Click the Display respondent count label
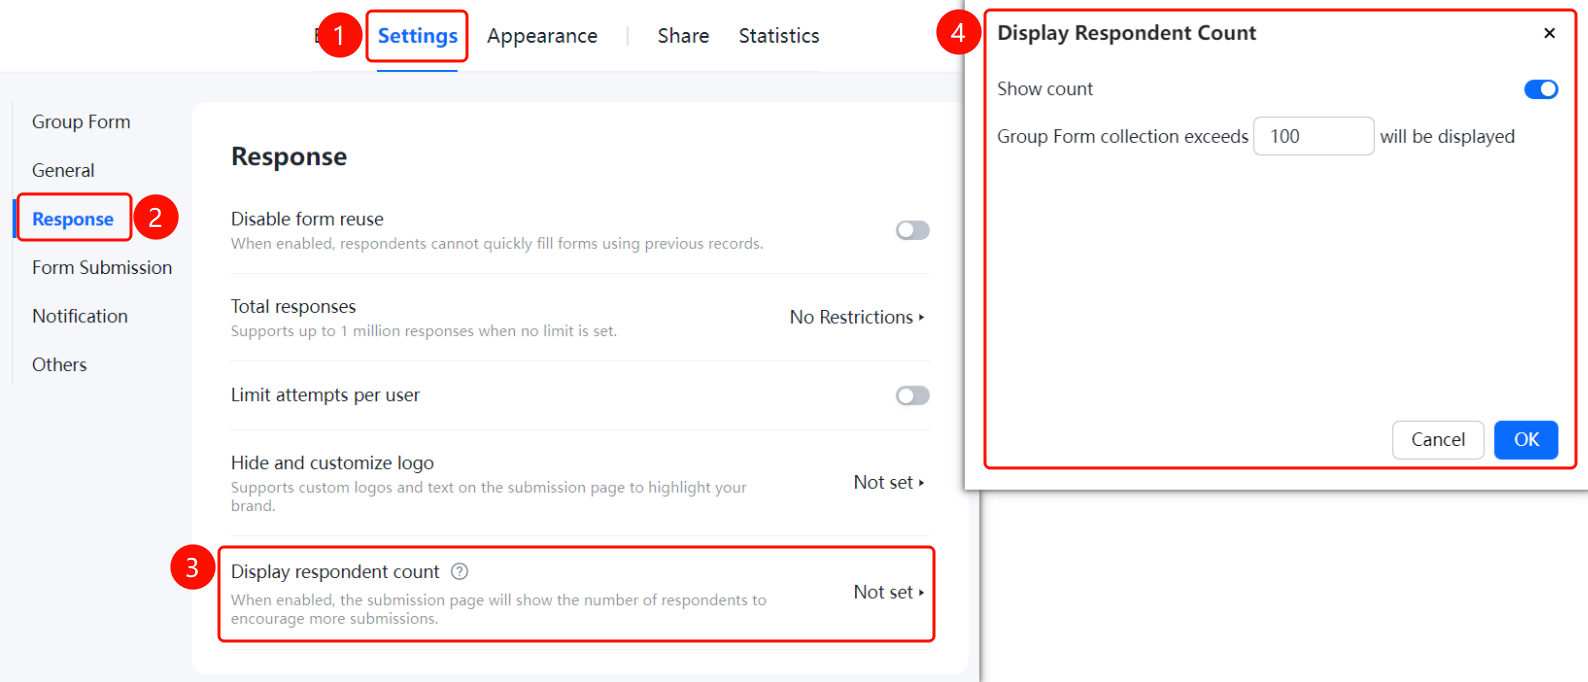Screen dimensions: 1588x682 click(335, 572)
